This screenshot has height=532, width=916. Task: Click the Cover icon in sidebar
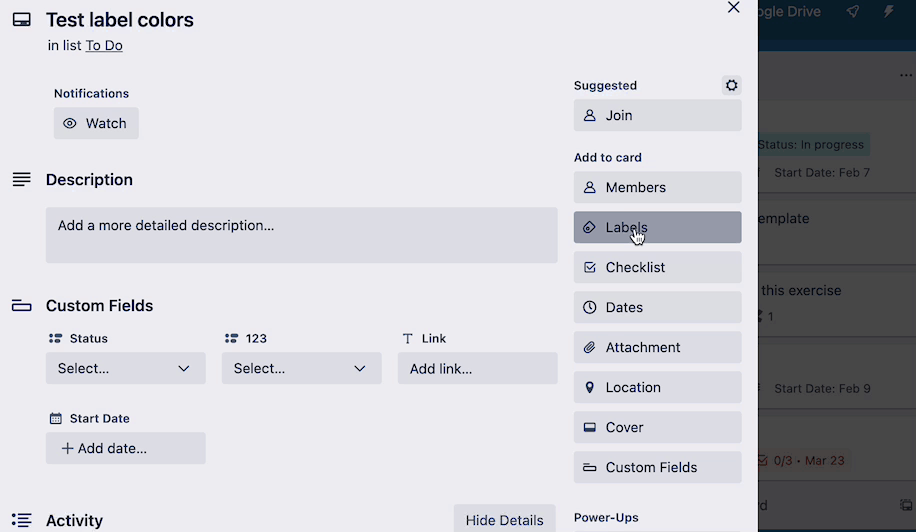(589, 427)
